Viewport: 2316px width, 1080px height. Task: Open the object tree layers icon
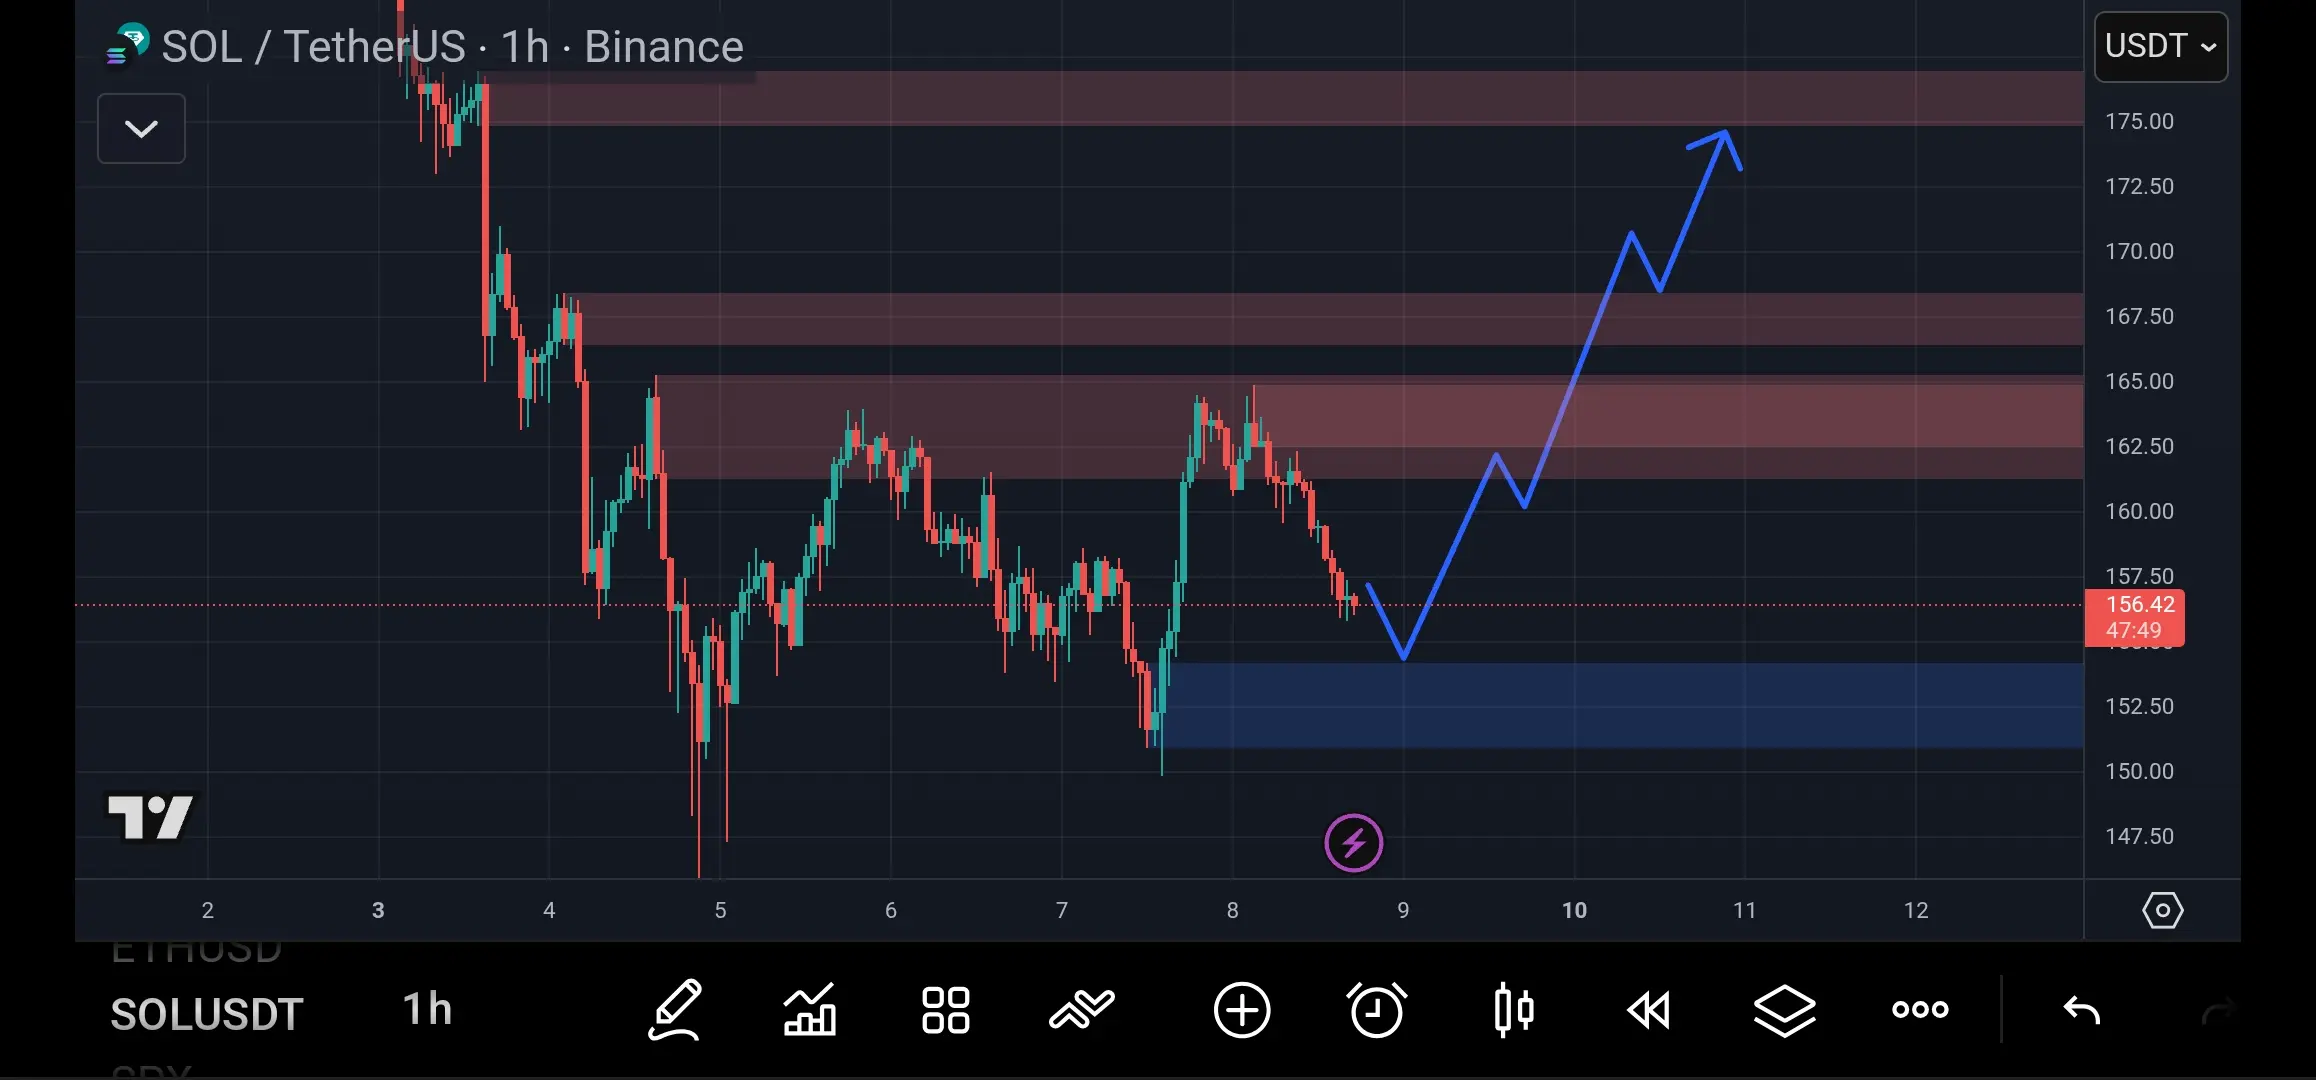pyautogui.click(x=1785, y=1010)
